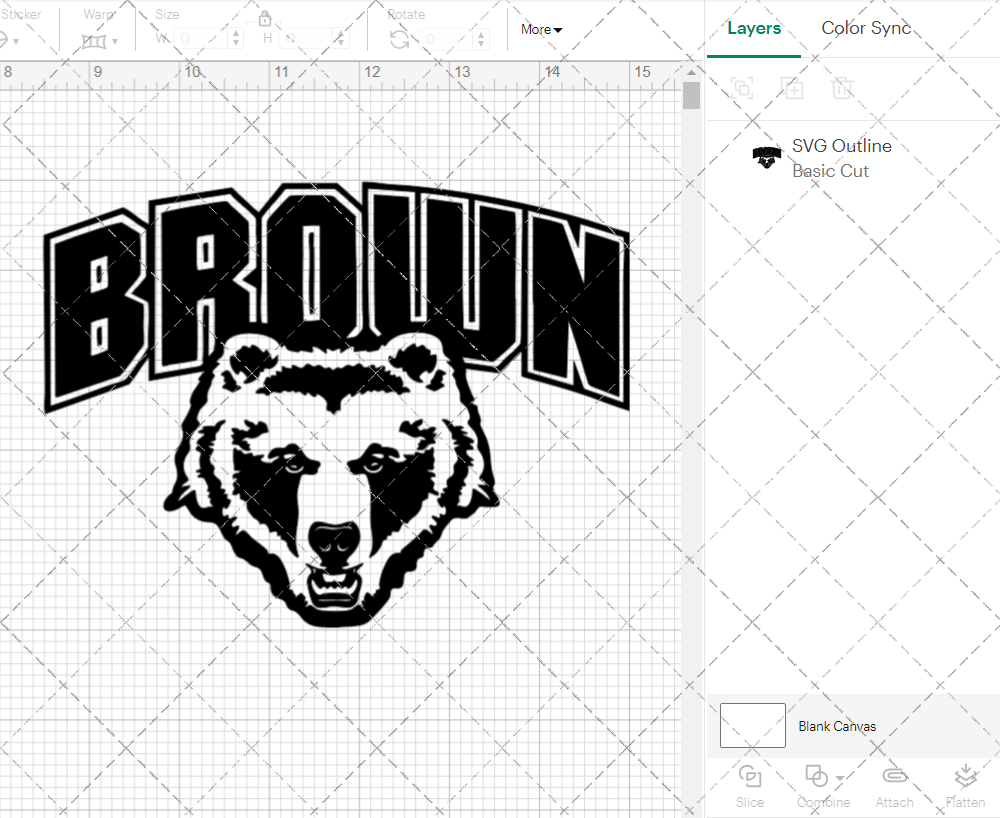The height and width of the screenshot is (818, 1000).
Task: Select the Basic Cut layer entry
Action: (x=830, y=170)
